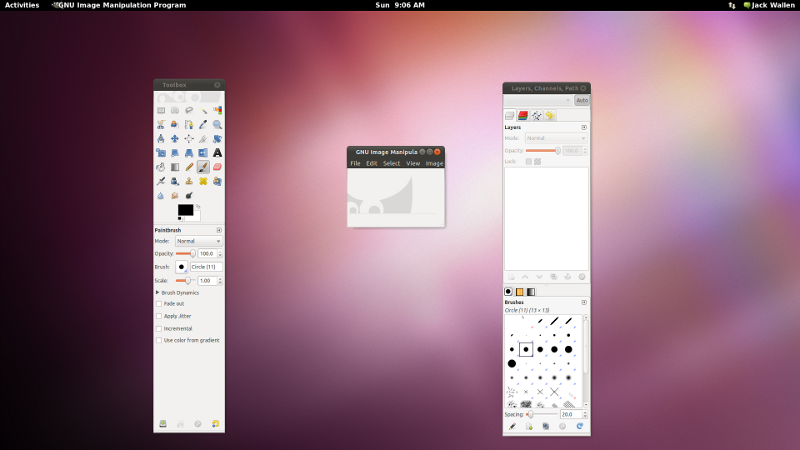800x450 pixels.
Task: Enable the Apply Jitter checkbox
Action: (159, 316)
